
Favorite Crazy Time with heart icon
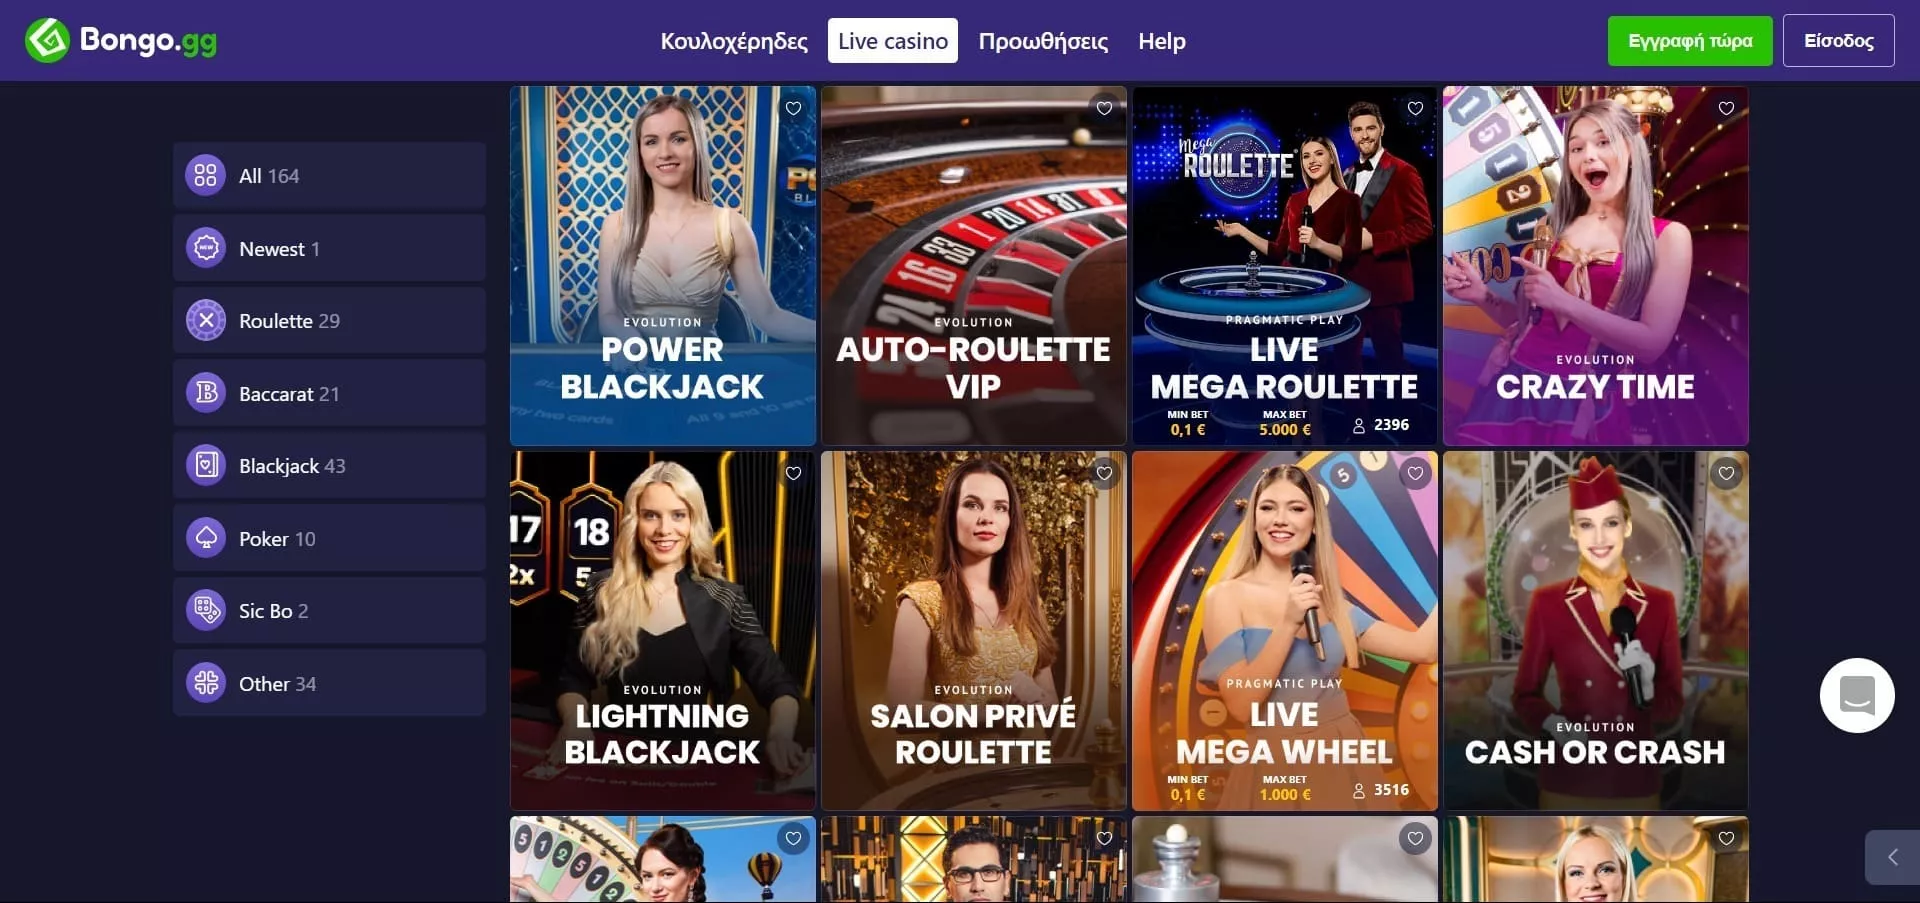[x=1726, y=108]
